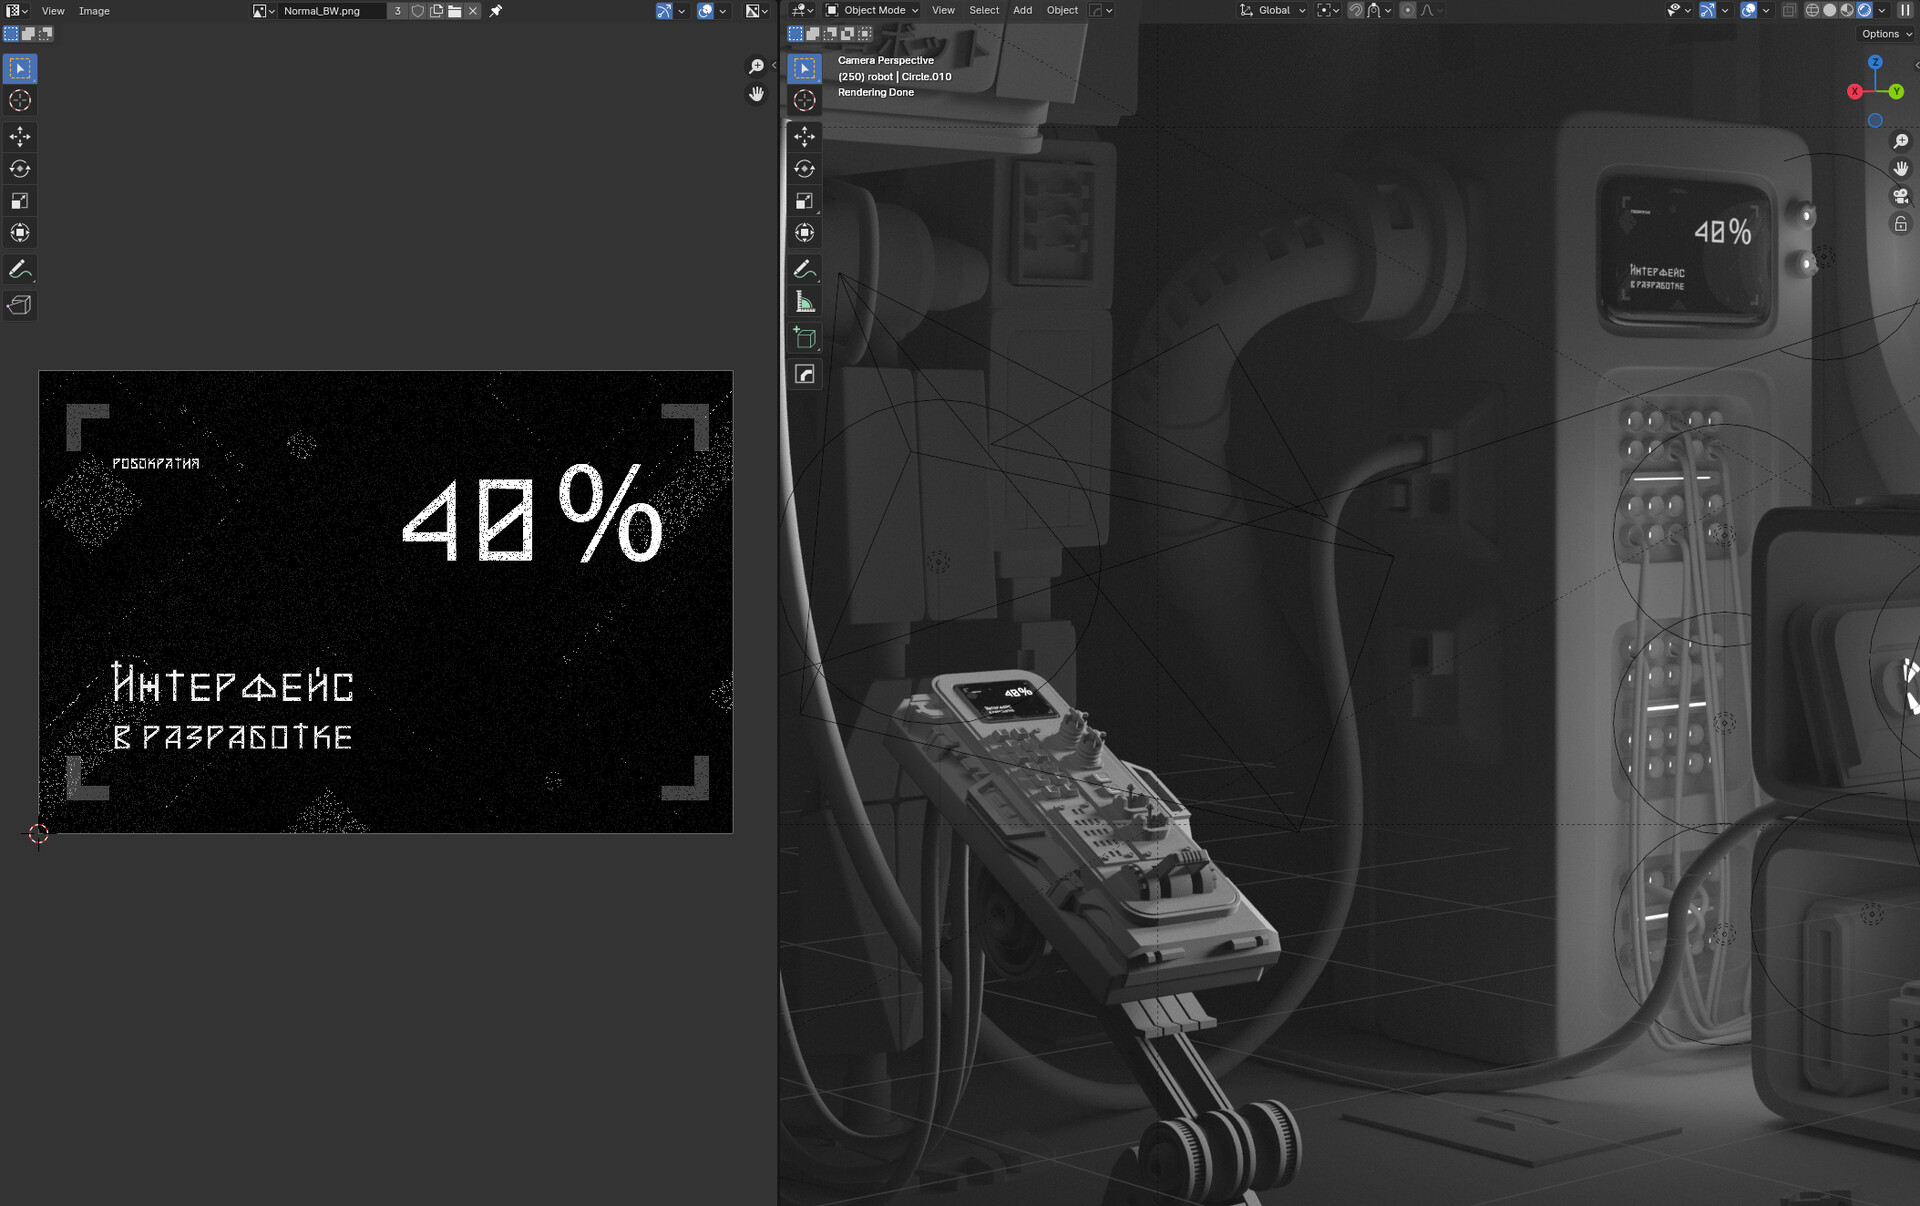This screenshot has height=1206, width=1920.
Task: Unlink Normal_BW.png with the X button
Action: pos(473,11)
